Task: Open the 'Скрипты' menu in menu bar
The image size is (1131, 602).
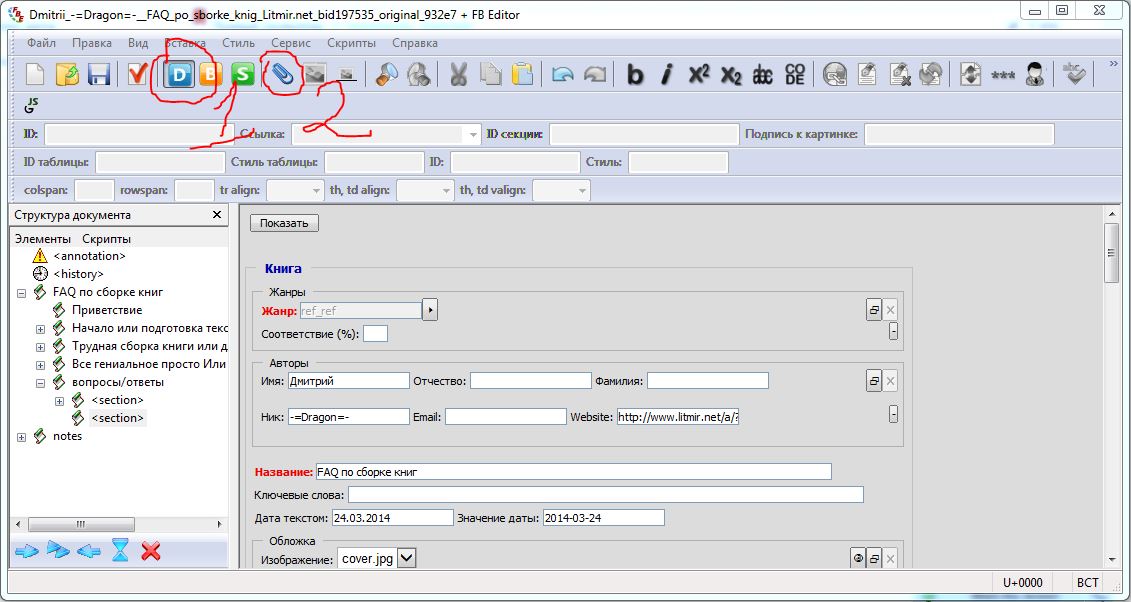Action: pyautogui.click(x=351, y=43)
